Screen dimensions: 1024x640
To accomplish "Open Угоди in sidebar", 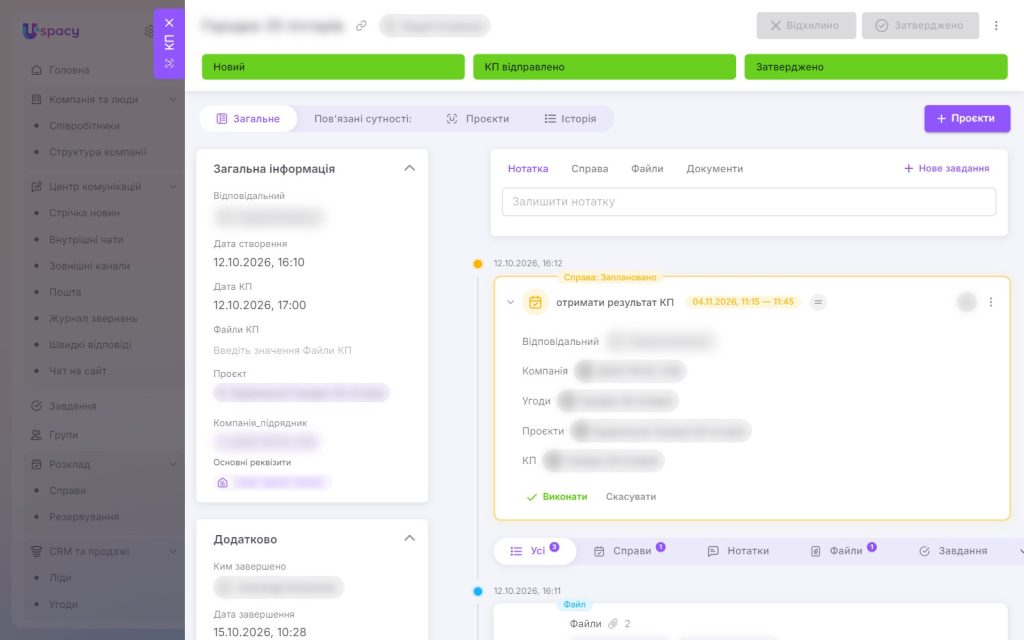I will 63,604.
